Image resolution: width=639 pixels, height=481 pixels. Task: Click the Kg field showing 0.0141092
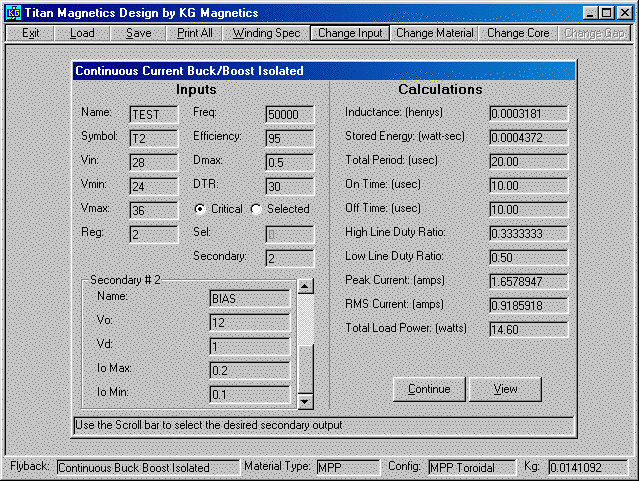pyautogui.click(x=588, y=468)
